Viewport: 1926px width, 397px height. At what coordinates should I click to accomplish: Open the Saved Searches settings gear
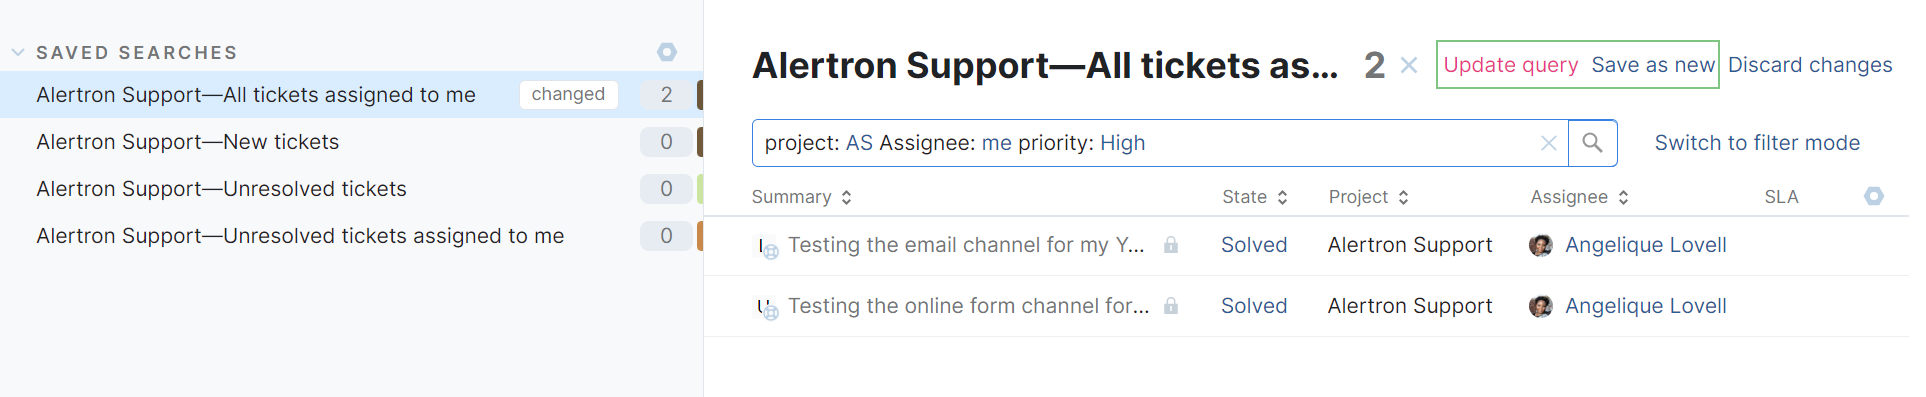click(667, 52)
